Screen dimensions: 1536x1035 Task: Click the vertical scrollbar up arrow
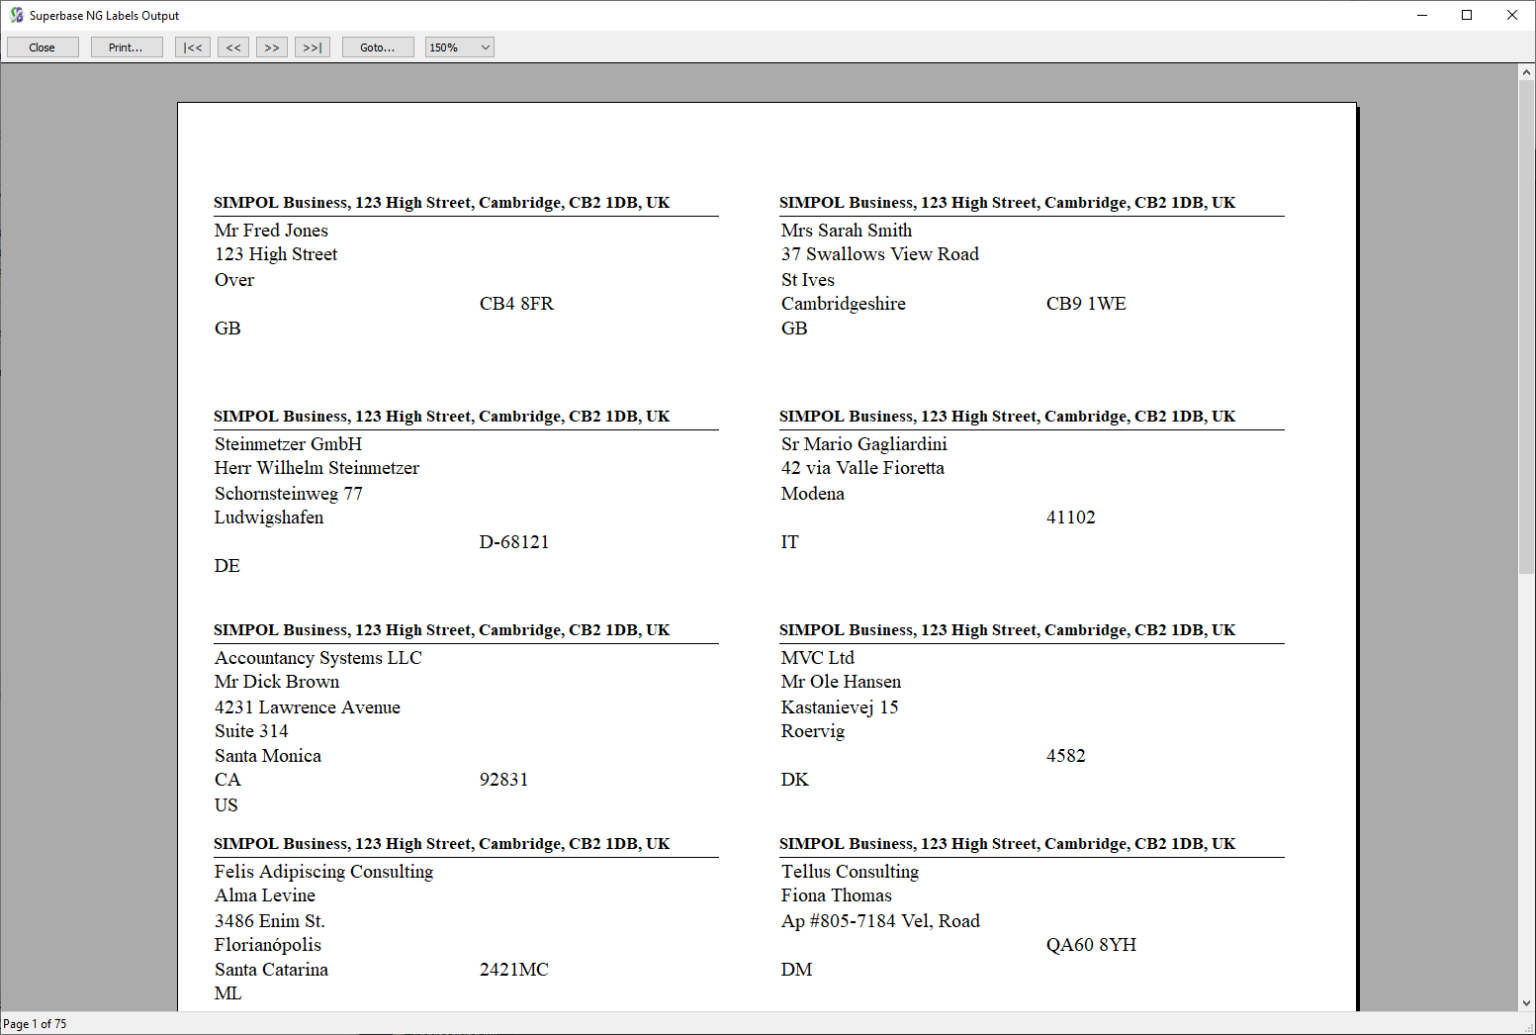[1527, 73]
